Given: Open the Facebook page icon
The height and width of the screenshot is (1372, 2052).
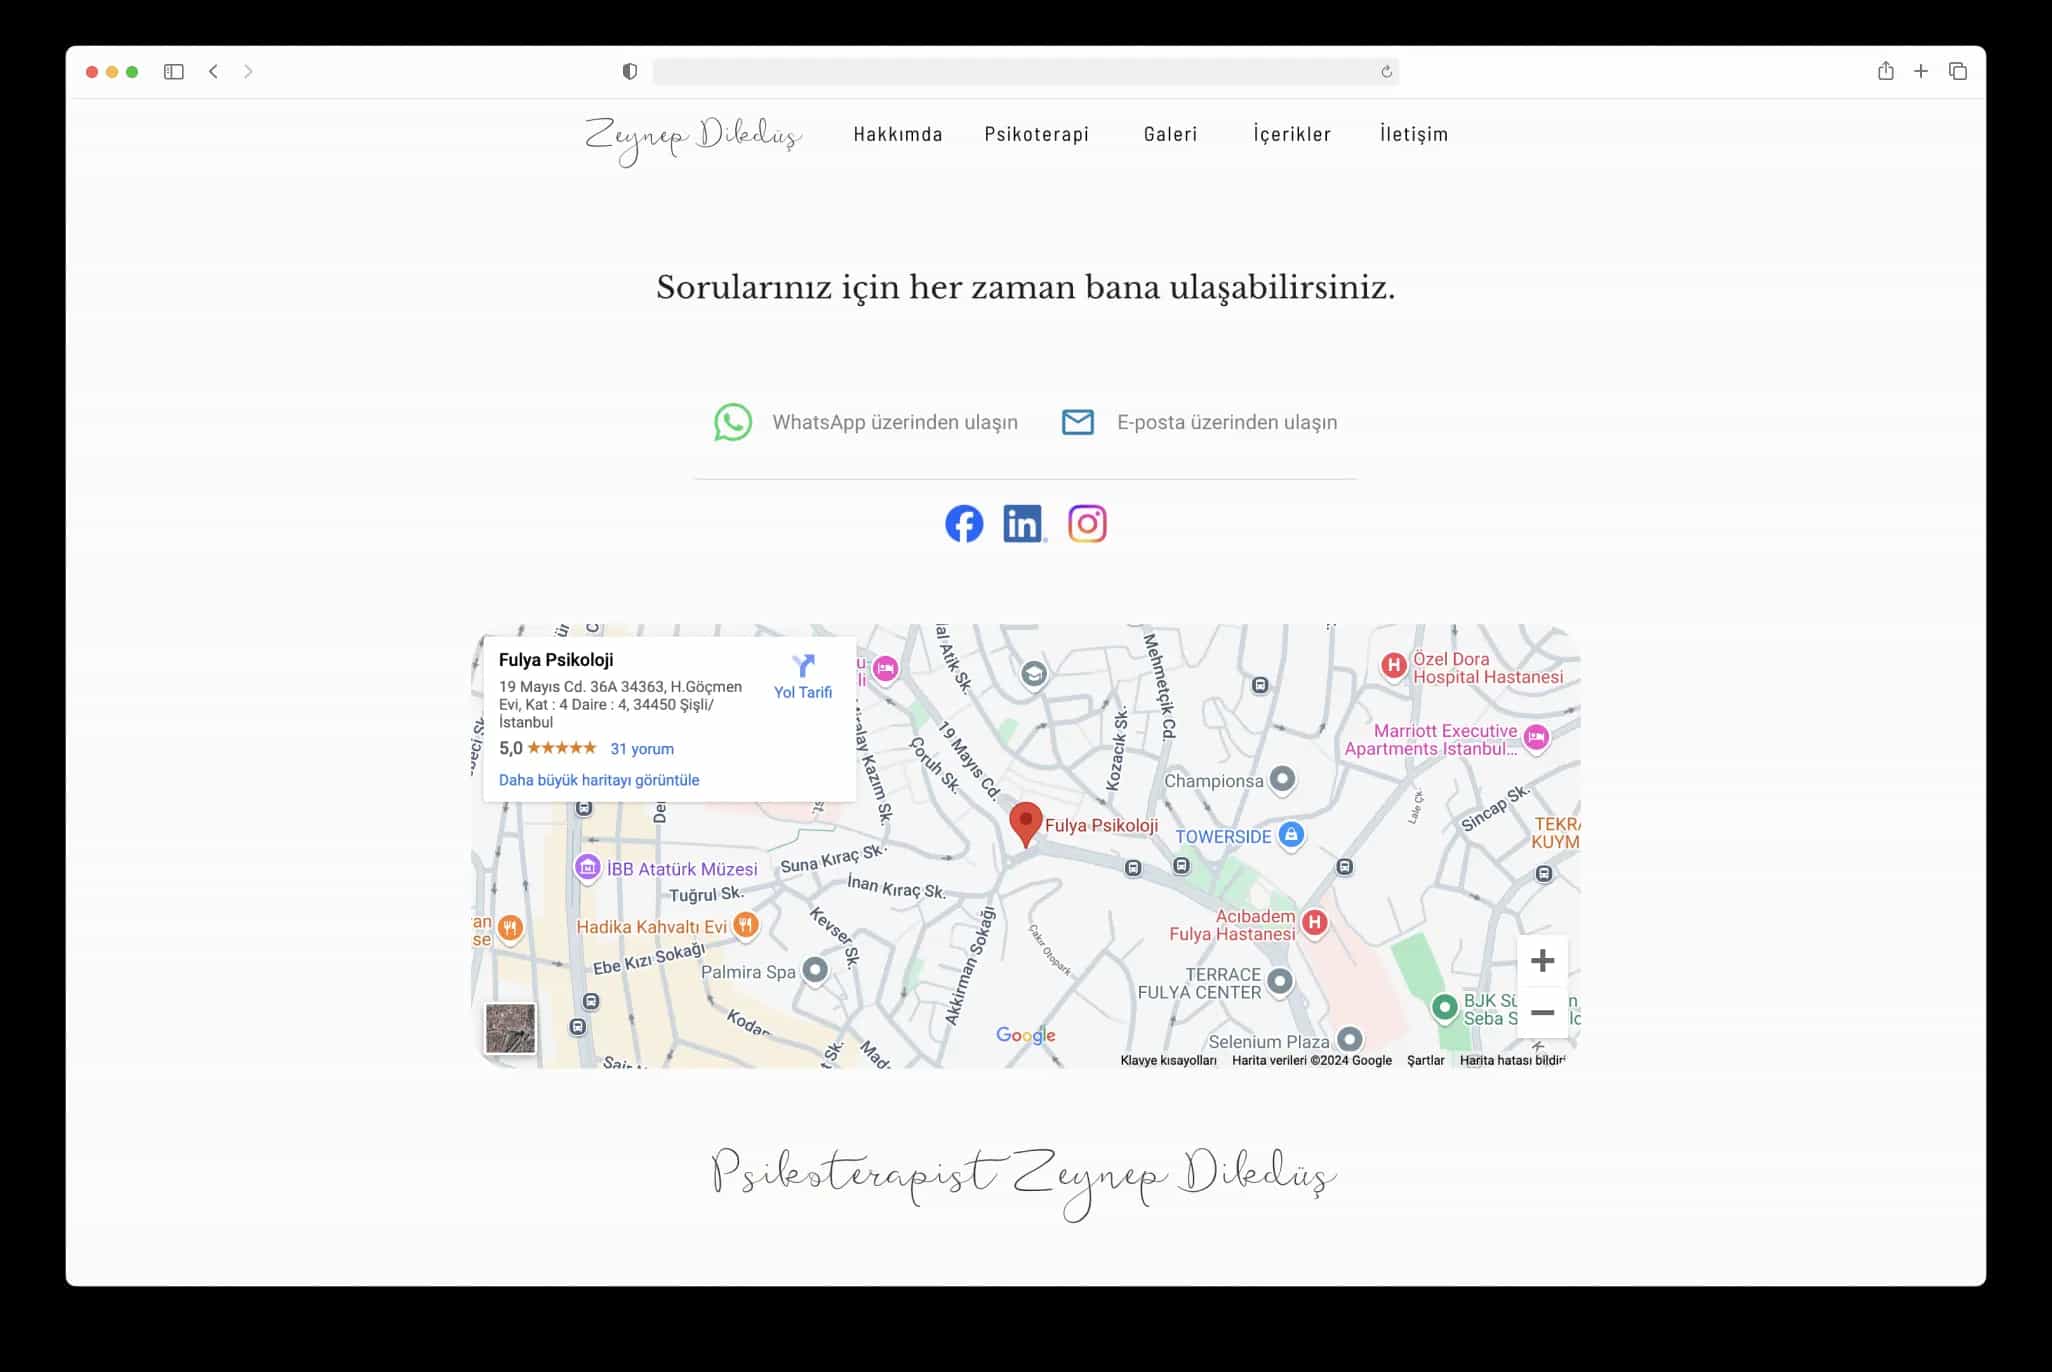Looking at the screenshot, I should (964, 524).
